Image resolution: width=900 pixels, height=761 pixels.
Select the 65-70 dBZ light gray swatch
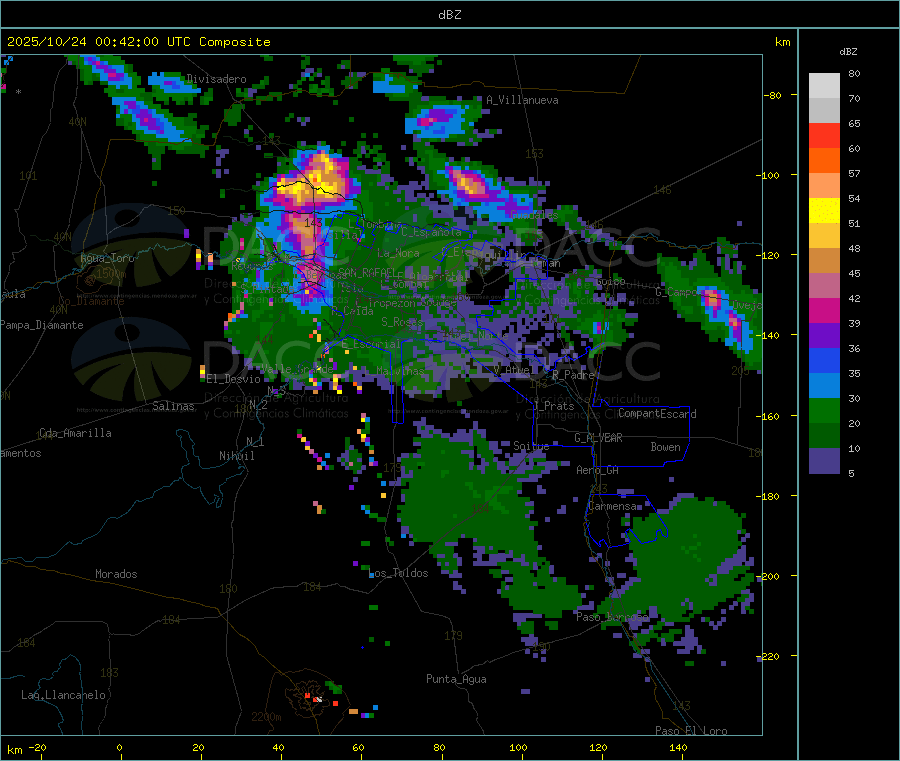tap(824, 110)
